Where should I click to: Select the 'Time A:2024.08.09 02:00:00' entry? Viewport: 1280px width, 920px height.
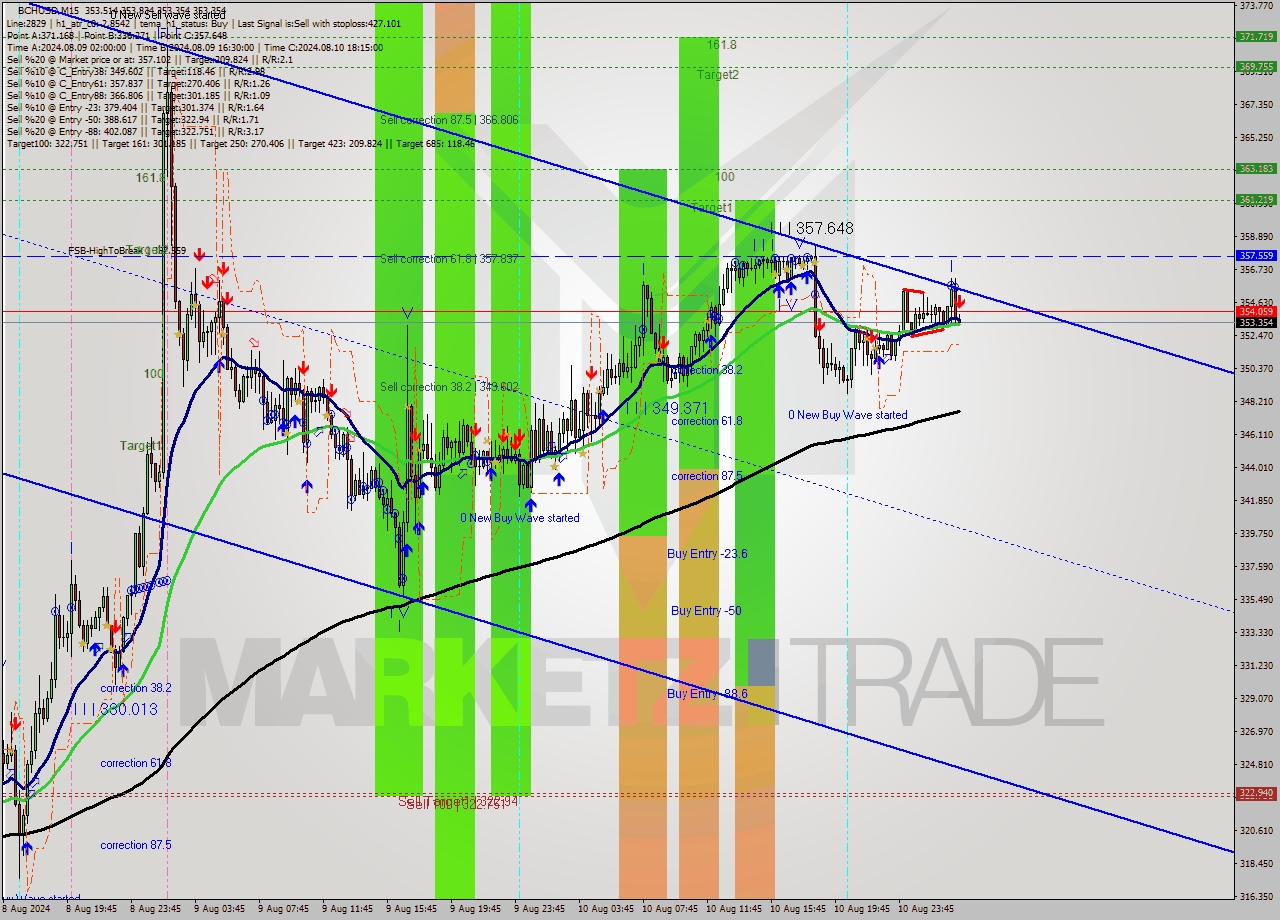coord(66,47)
